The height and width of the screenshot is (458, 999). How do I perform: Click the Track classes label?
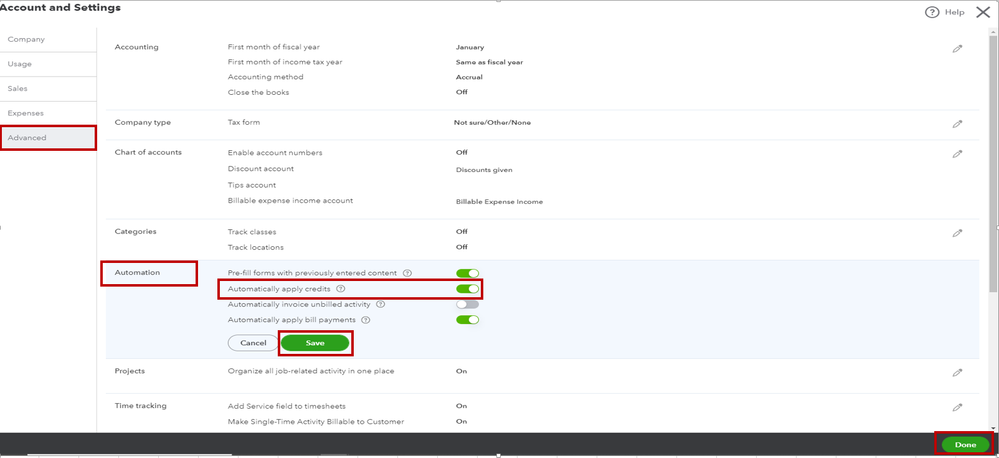tap(252, 232)
